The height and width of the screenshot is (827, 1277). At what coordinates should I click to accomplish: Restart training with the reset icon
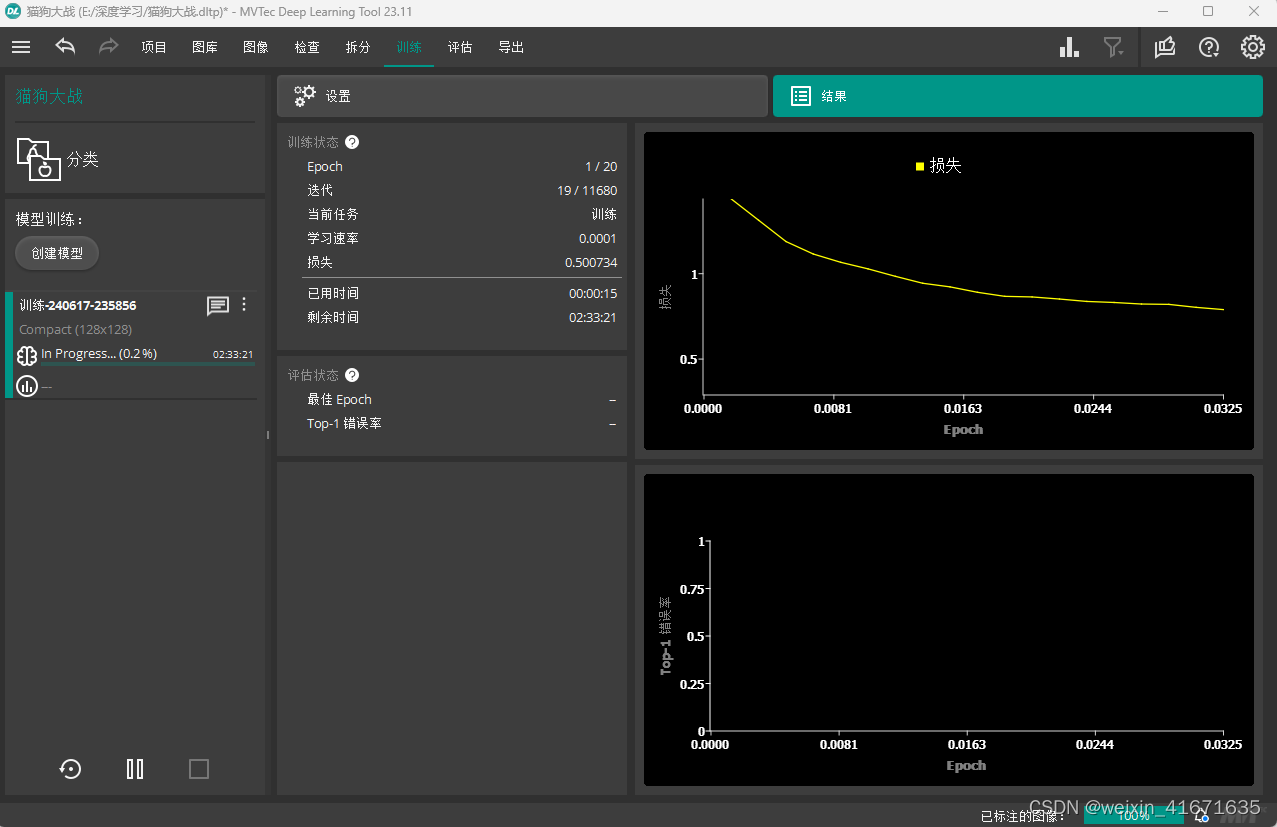click(70, 768)
